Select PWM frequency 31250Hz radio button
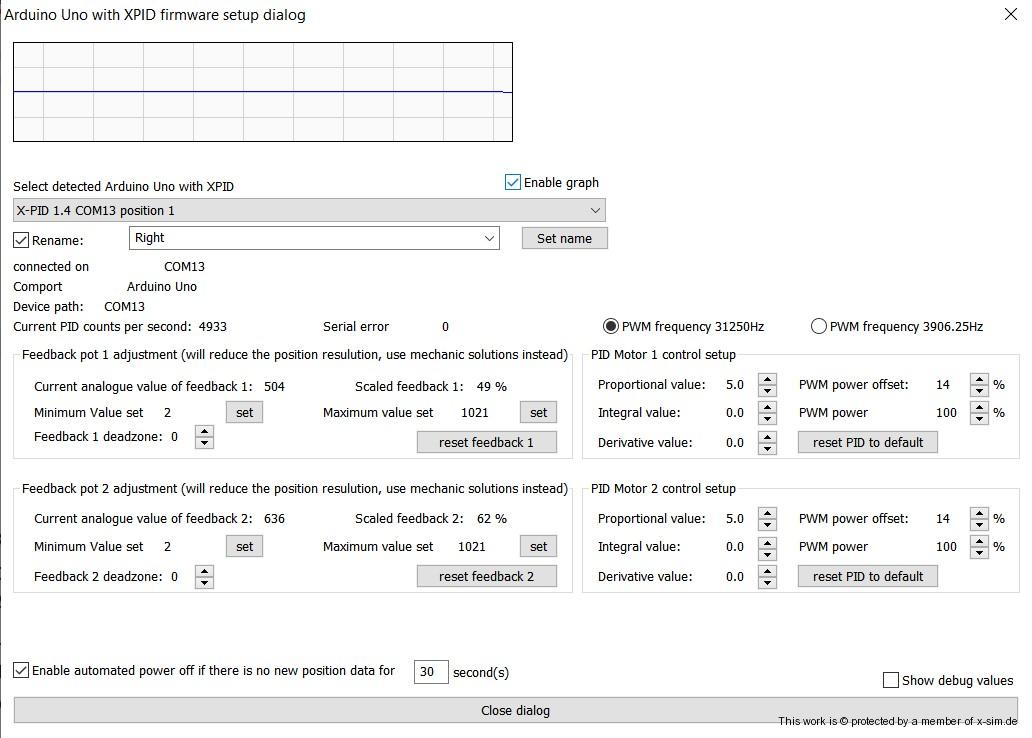Screen dimensions: 1032x738 tap(610, 326)
